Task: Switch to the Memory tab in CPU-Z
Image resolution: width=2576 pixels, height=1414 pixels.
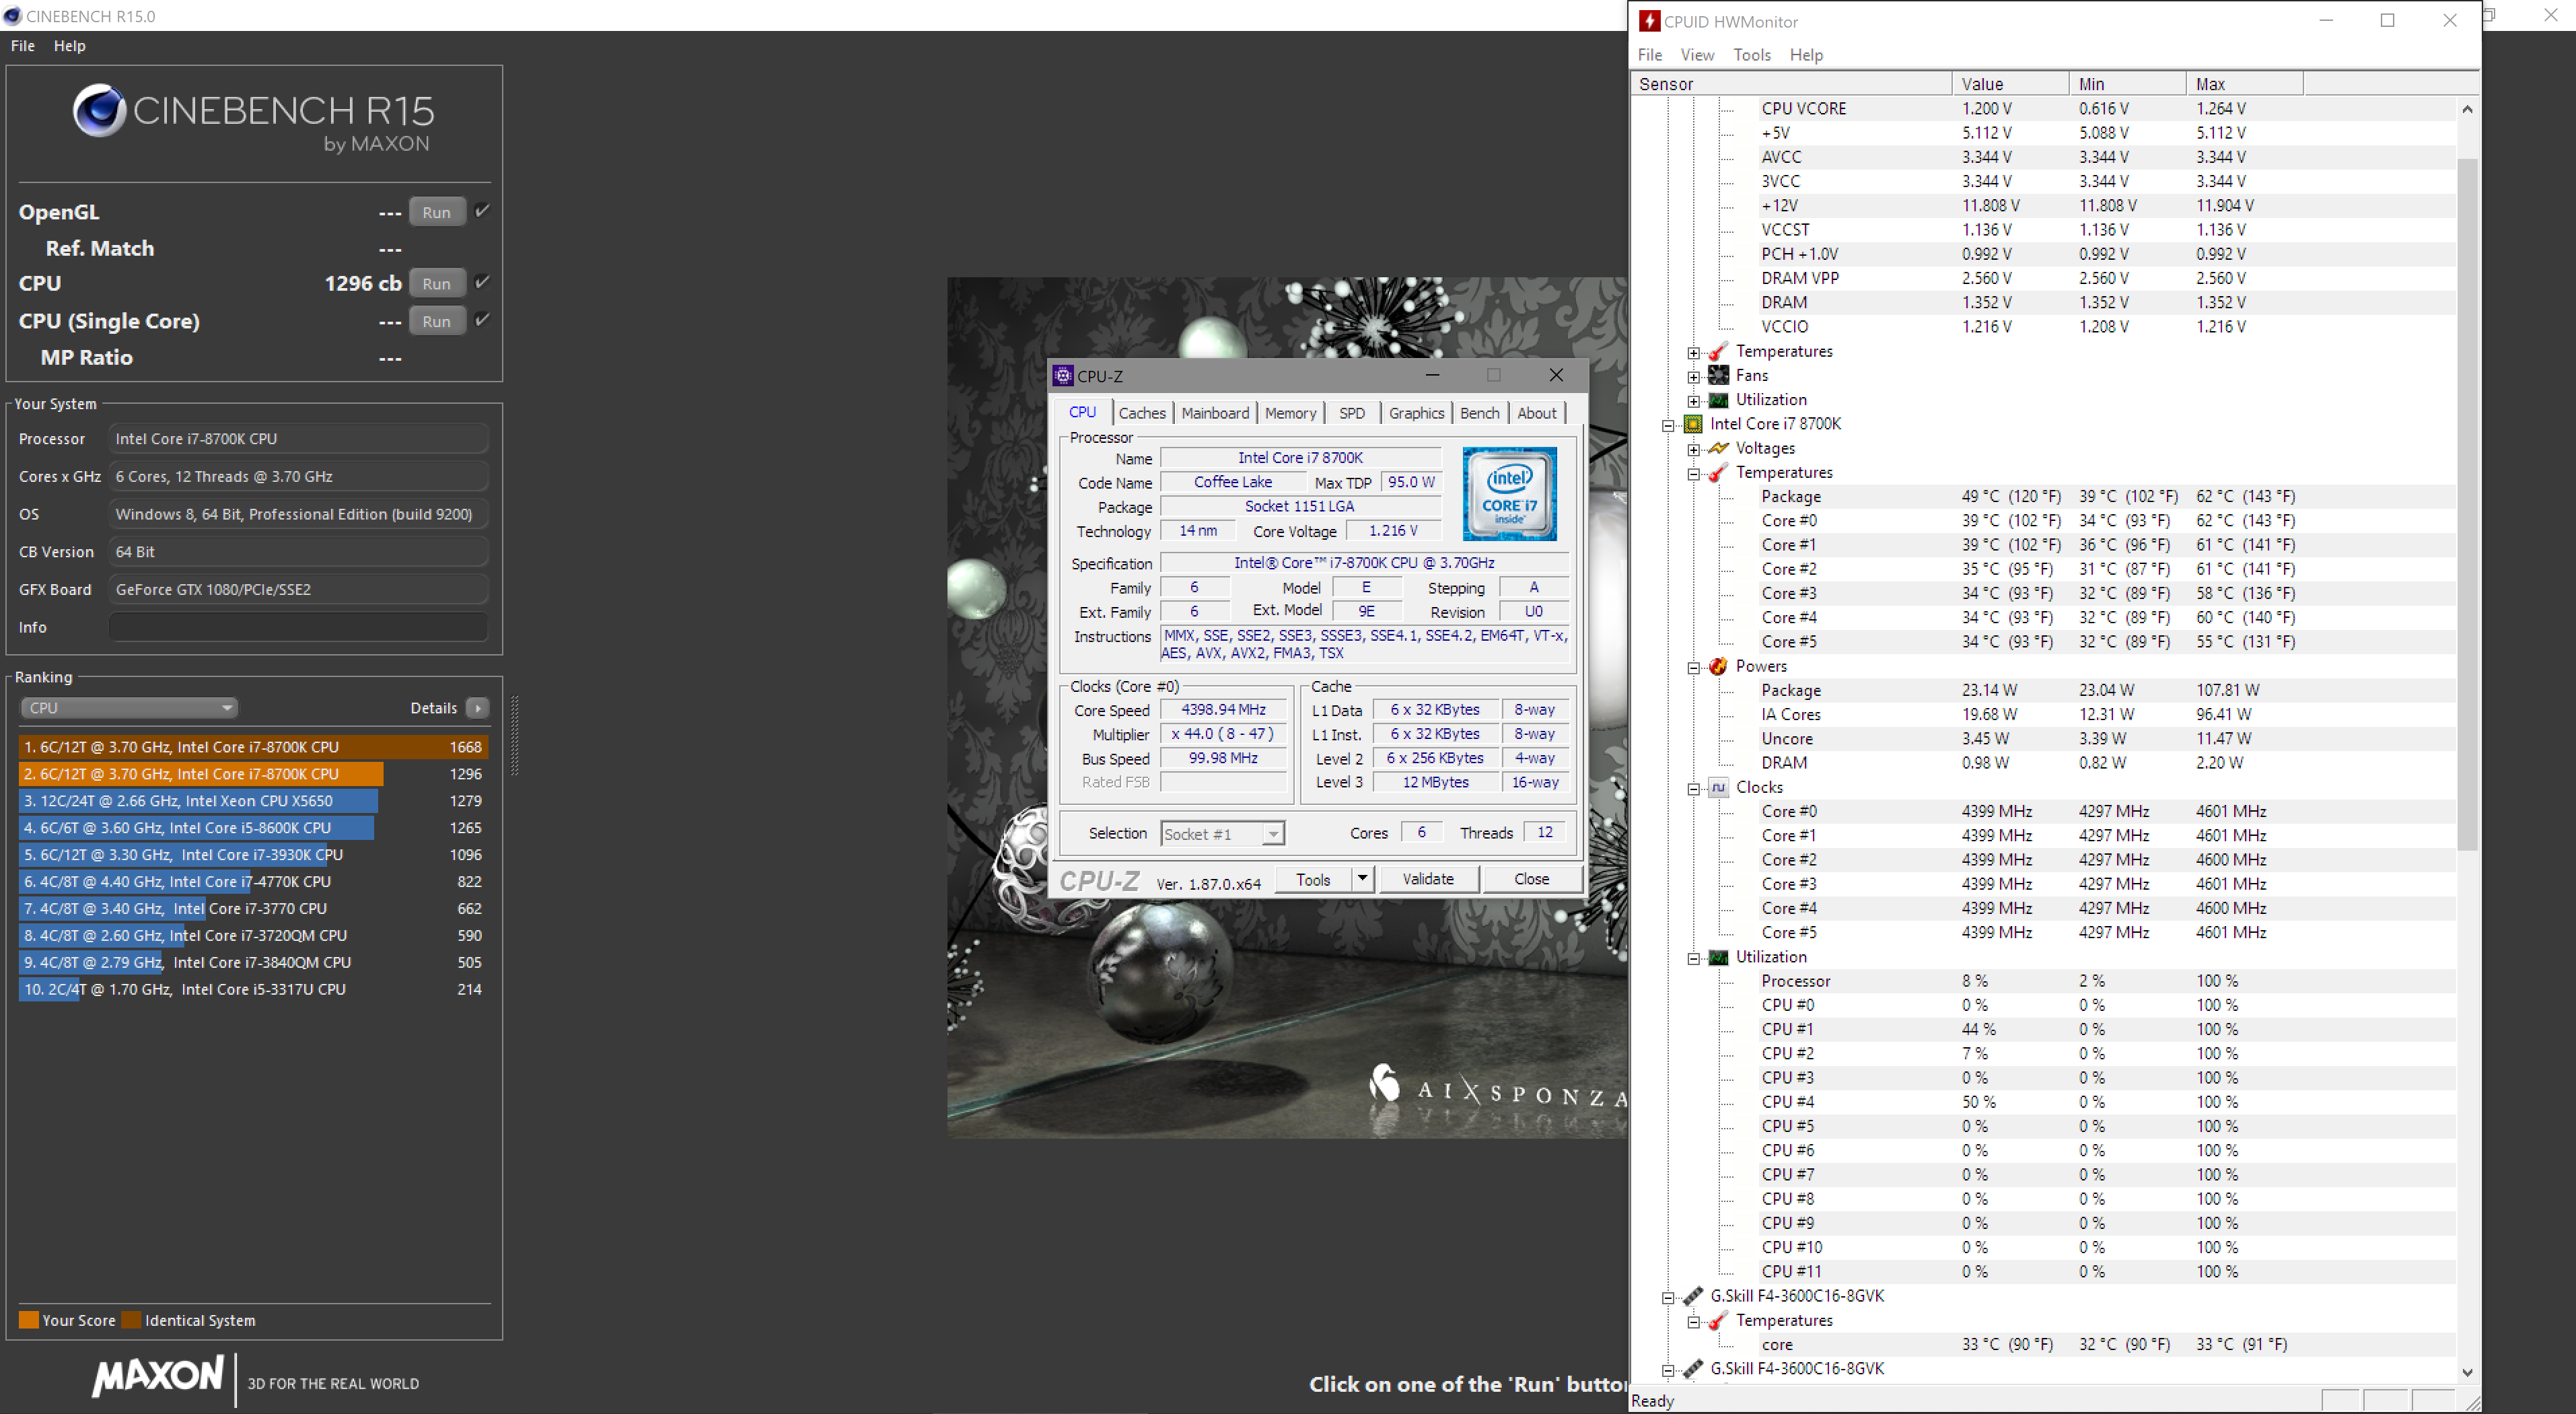Action: [1289, 413]
